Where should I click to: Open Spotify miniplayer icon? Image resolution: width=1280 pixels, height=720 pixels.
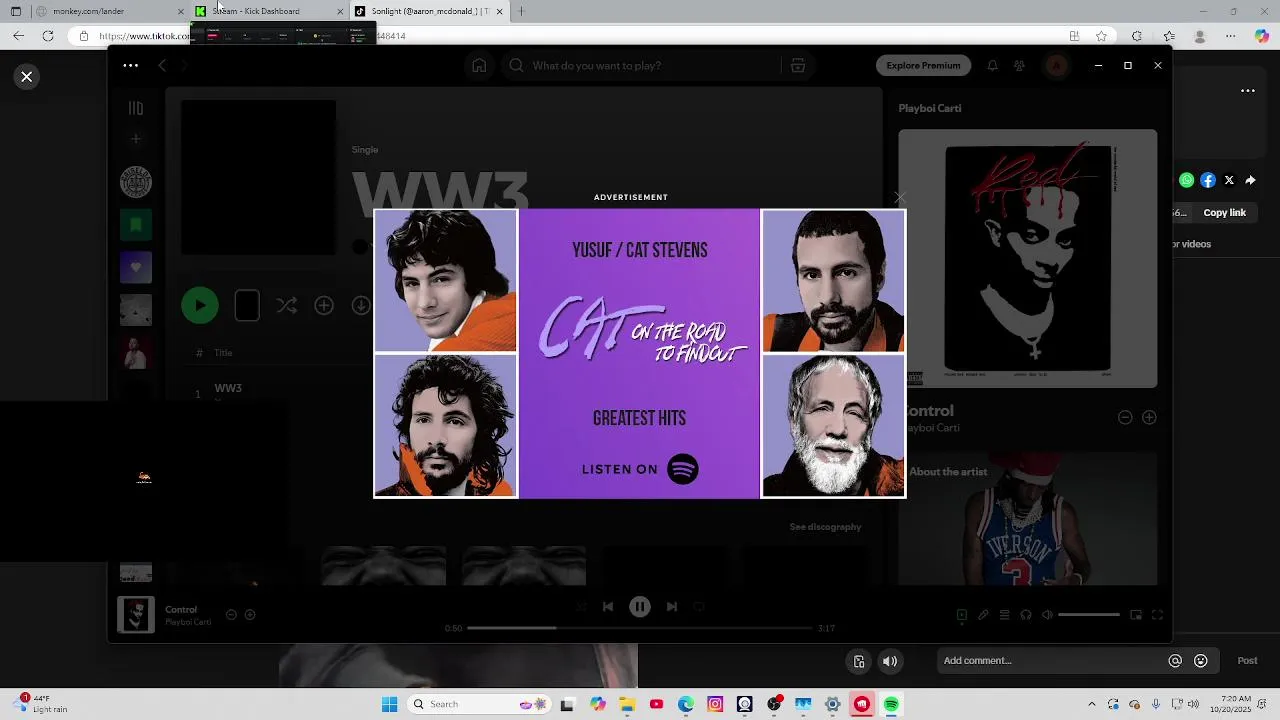click(x=1136, y=615)
